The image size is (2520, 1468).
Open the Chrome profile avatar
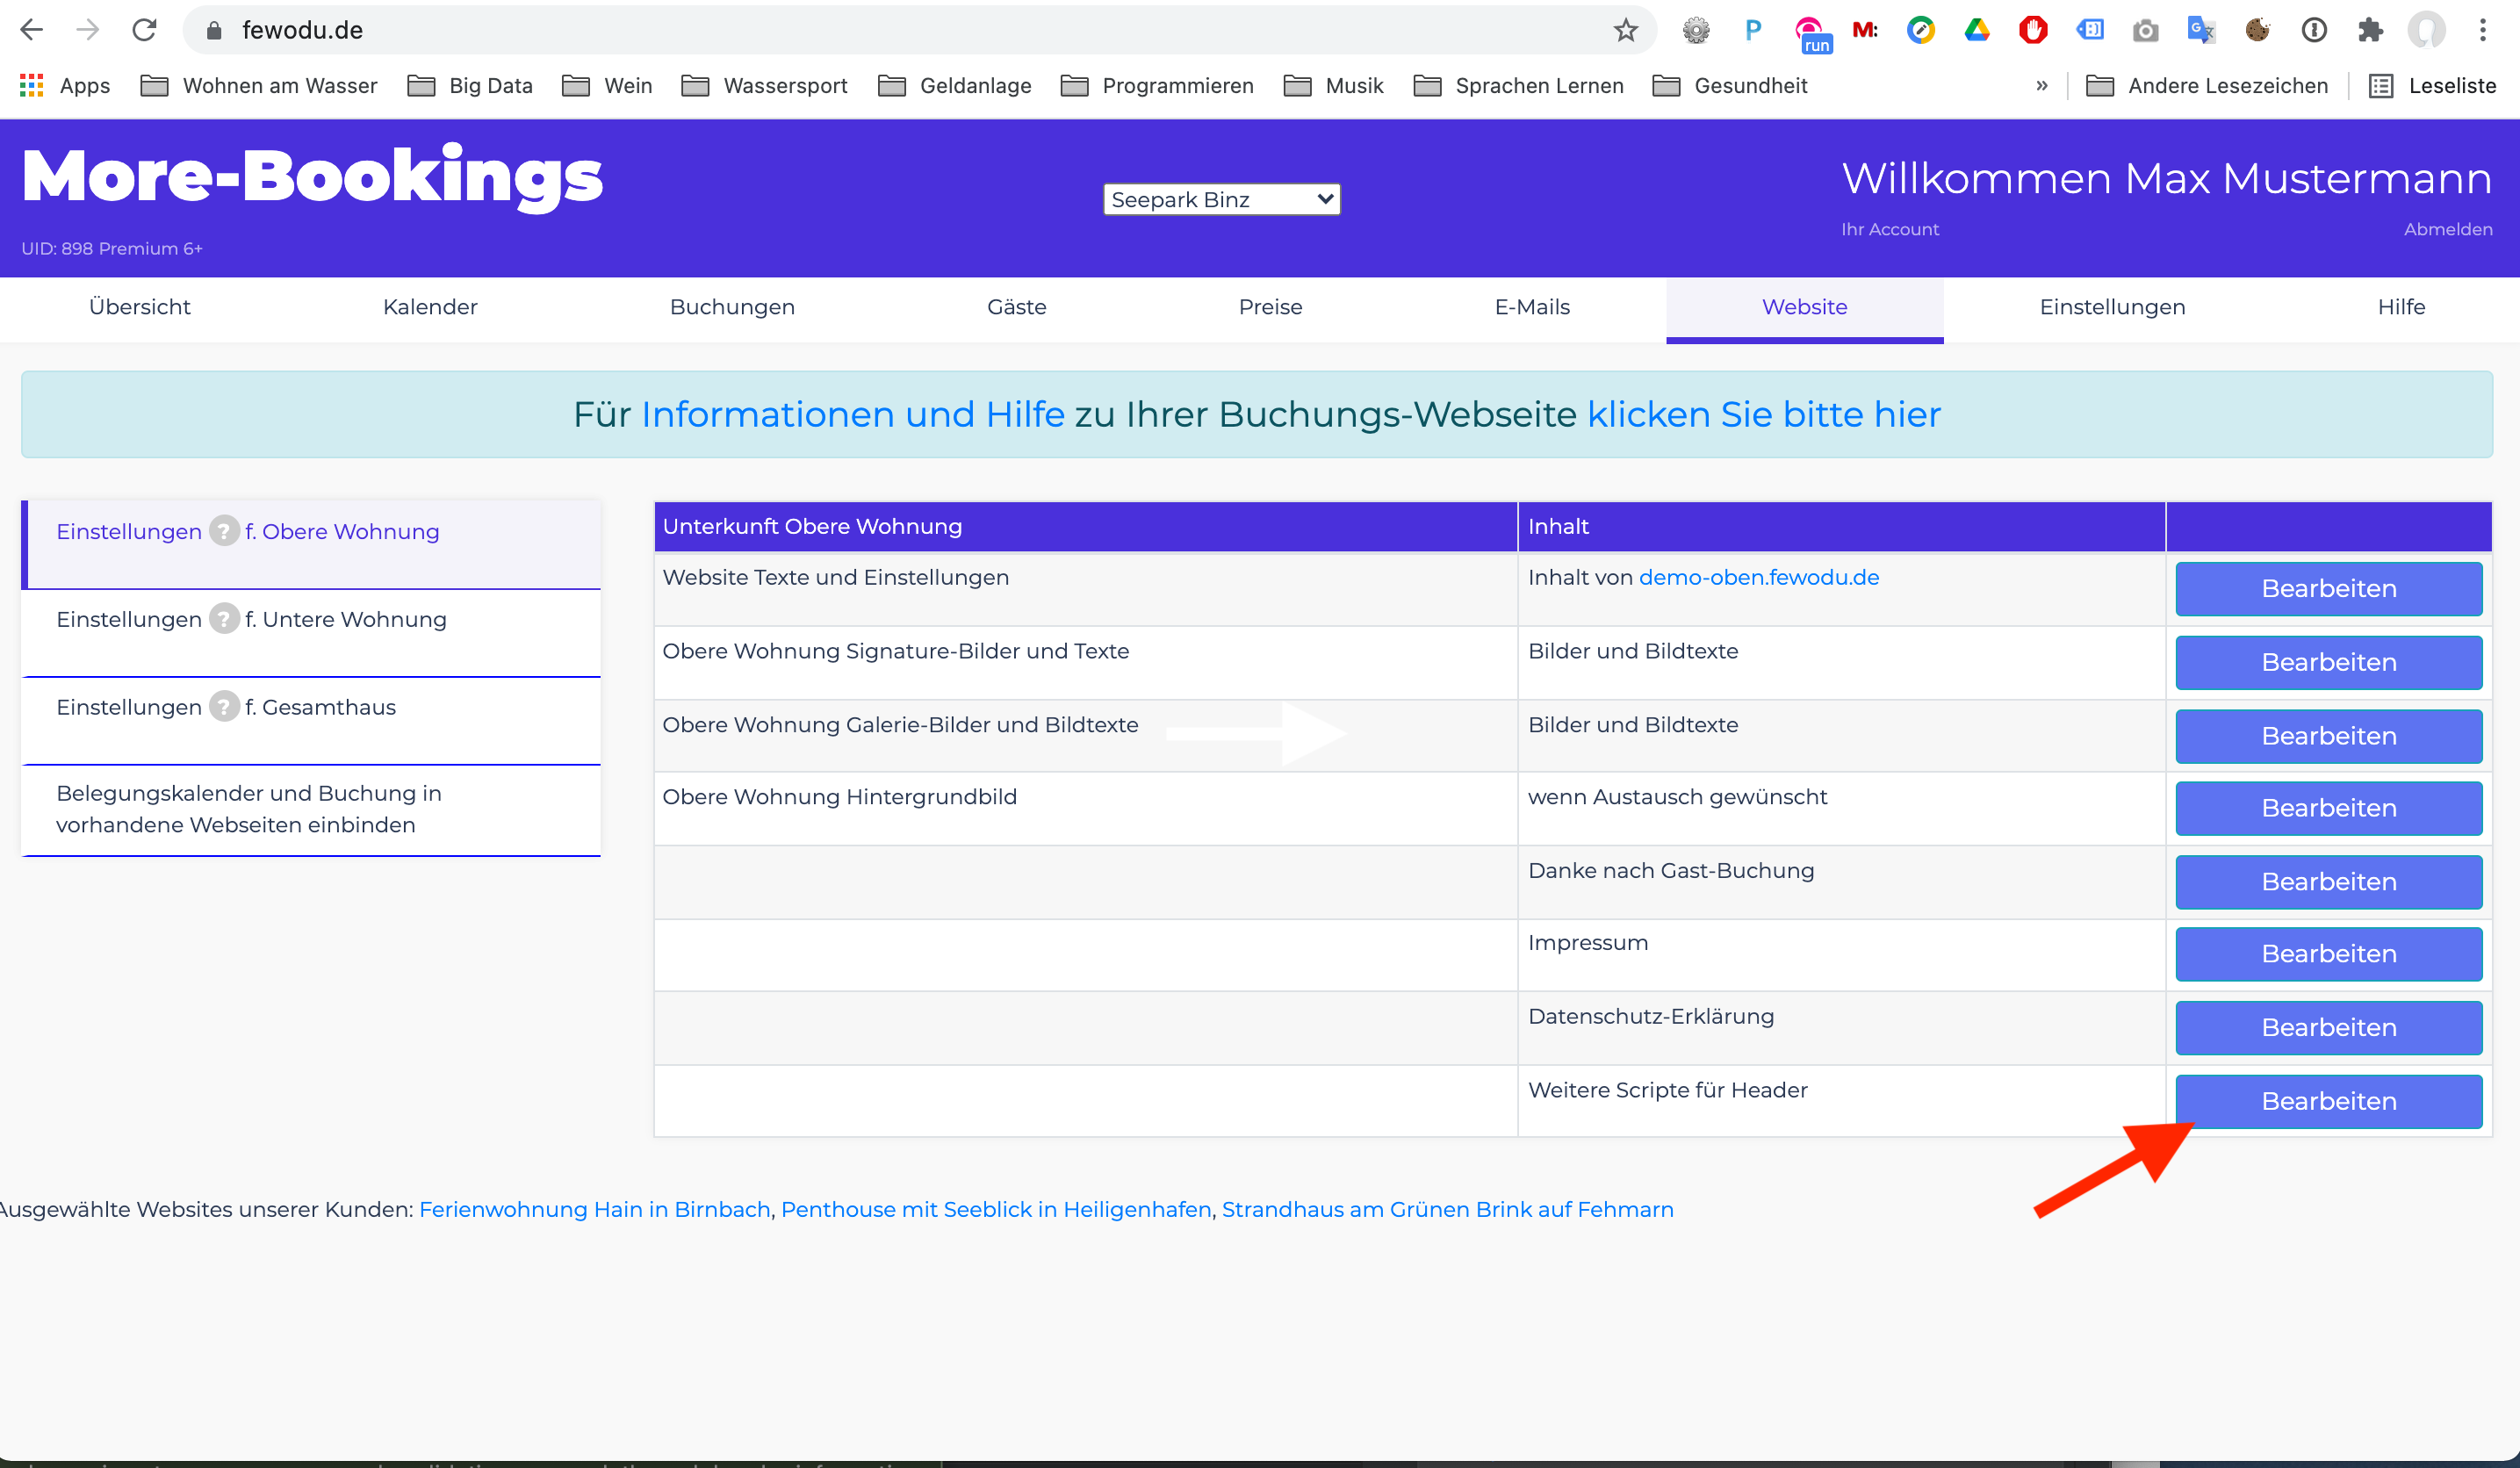(x=2427, y=31)
